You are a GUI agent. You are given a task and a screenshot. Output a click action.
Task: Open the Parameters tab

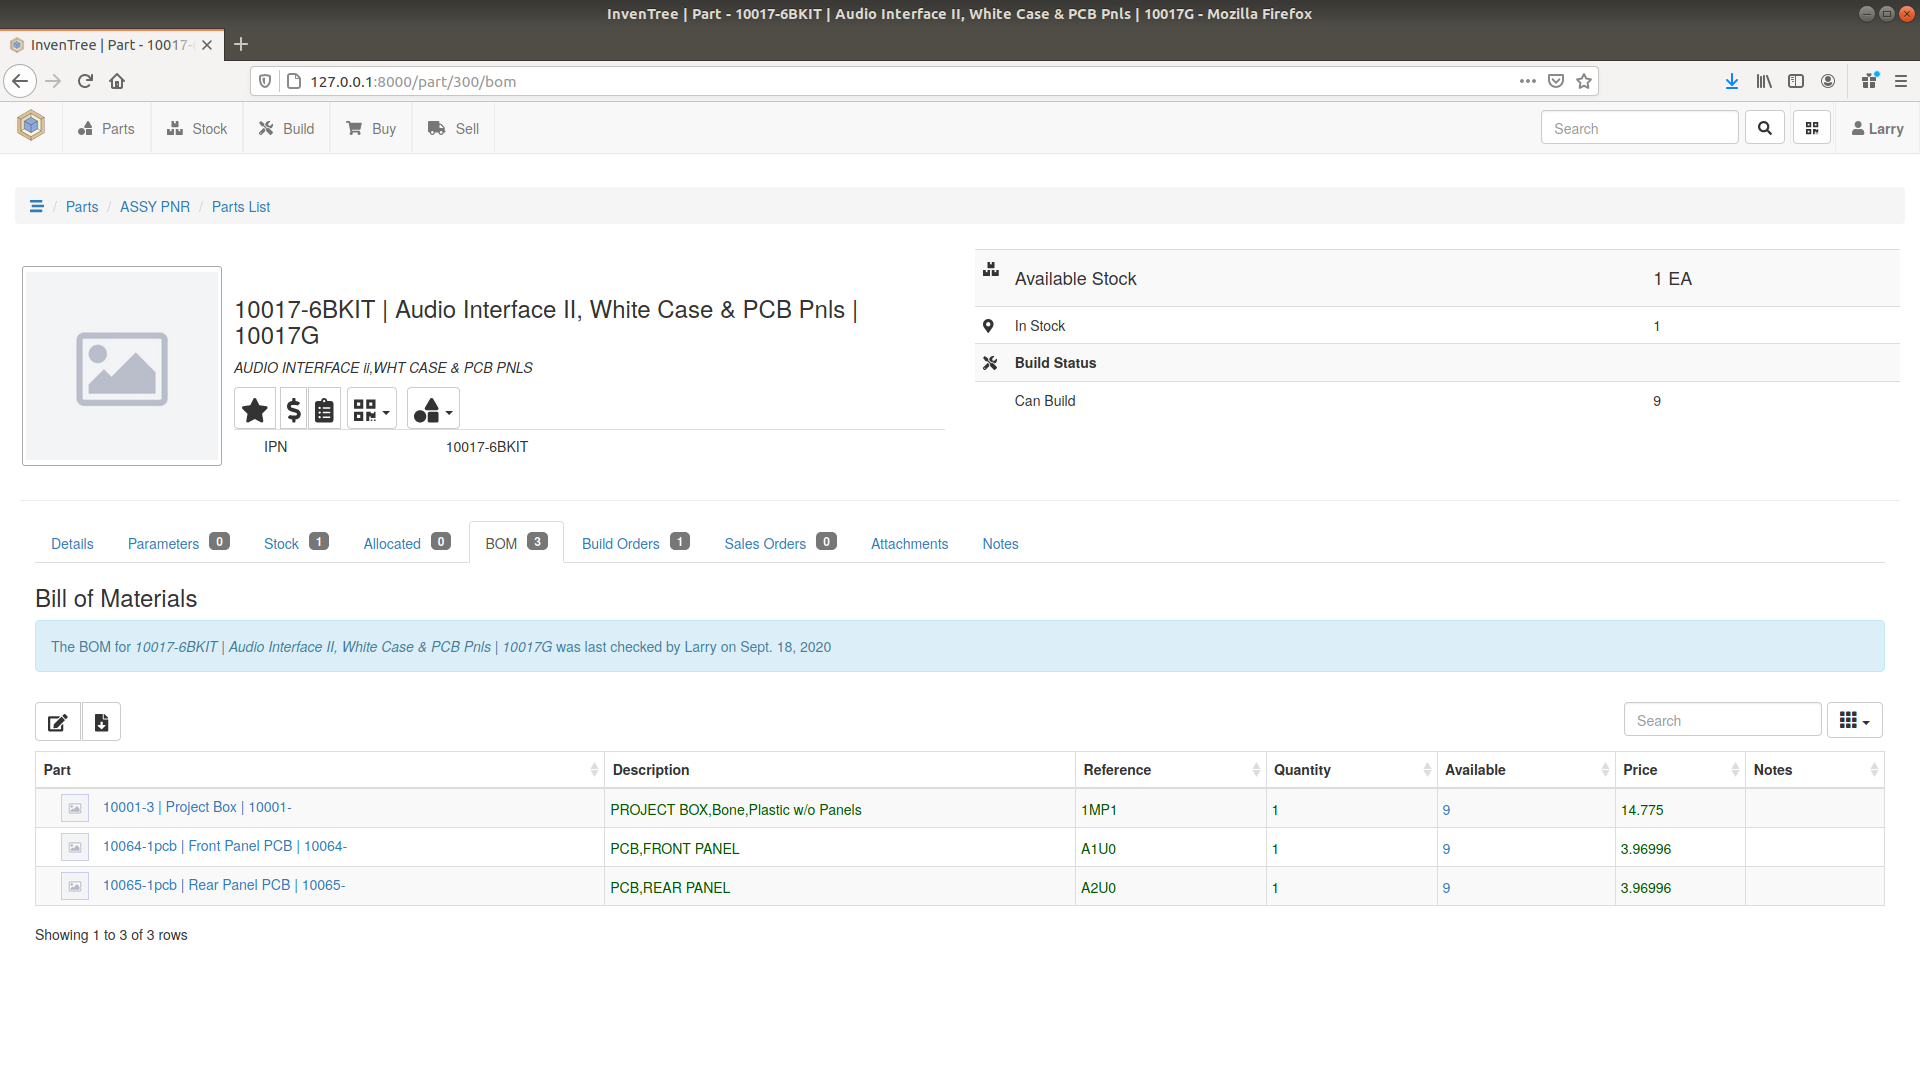point(163,543)
